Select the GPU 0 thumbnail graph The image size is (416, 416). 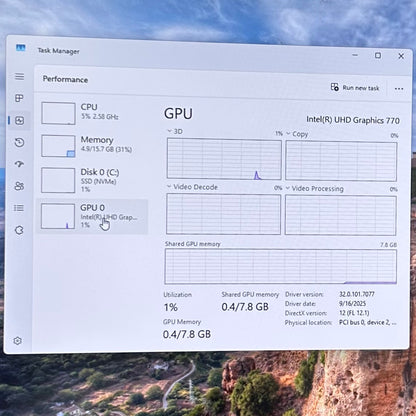pyautogui.click(x=58, y=216)
